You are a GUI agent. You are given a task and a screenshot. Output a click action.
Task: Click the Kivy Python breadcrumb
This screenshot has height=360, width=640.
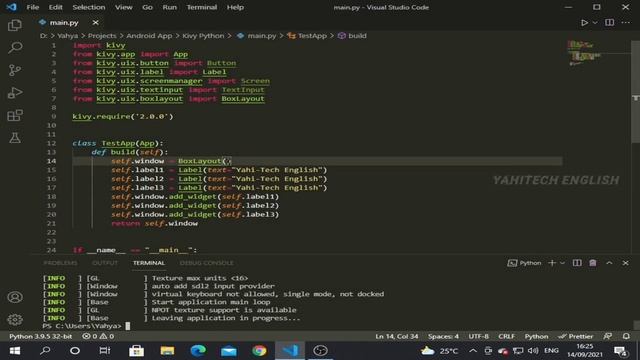click(x=203, y=36)
